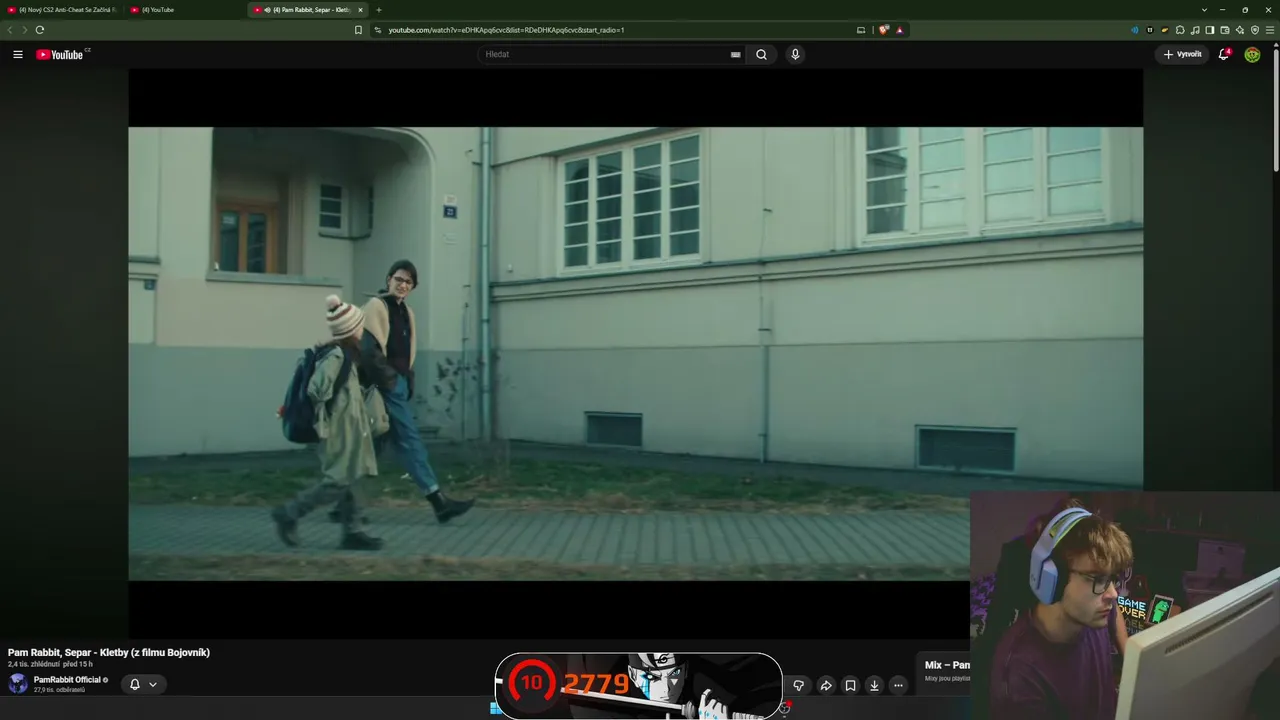Click the Vytvořit create button
The image size is (1280, 720).
click(x=1182, y=55)
